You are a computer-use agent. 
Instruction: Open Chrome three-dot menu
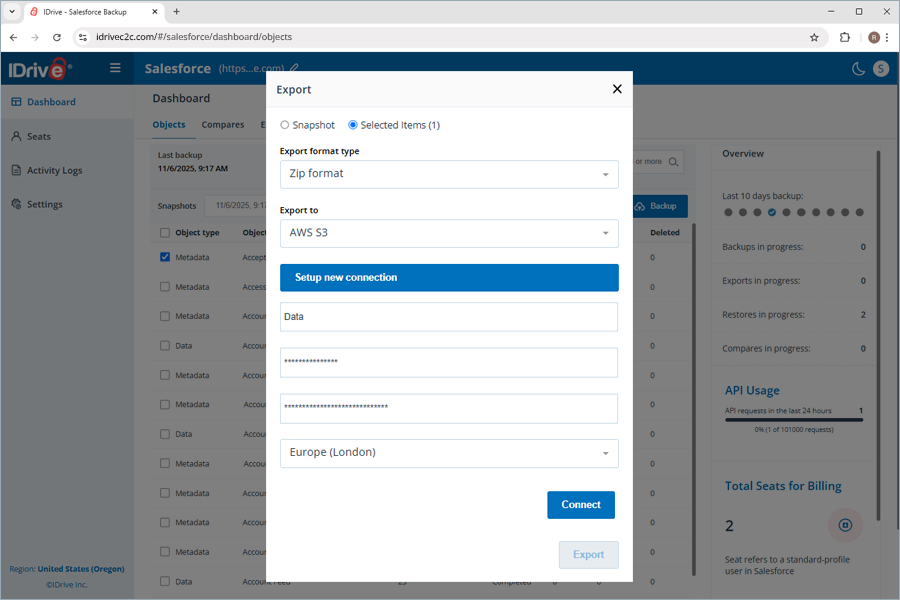coord(887,37)
